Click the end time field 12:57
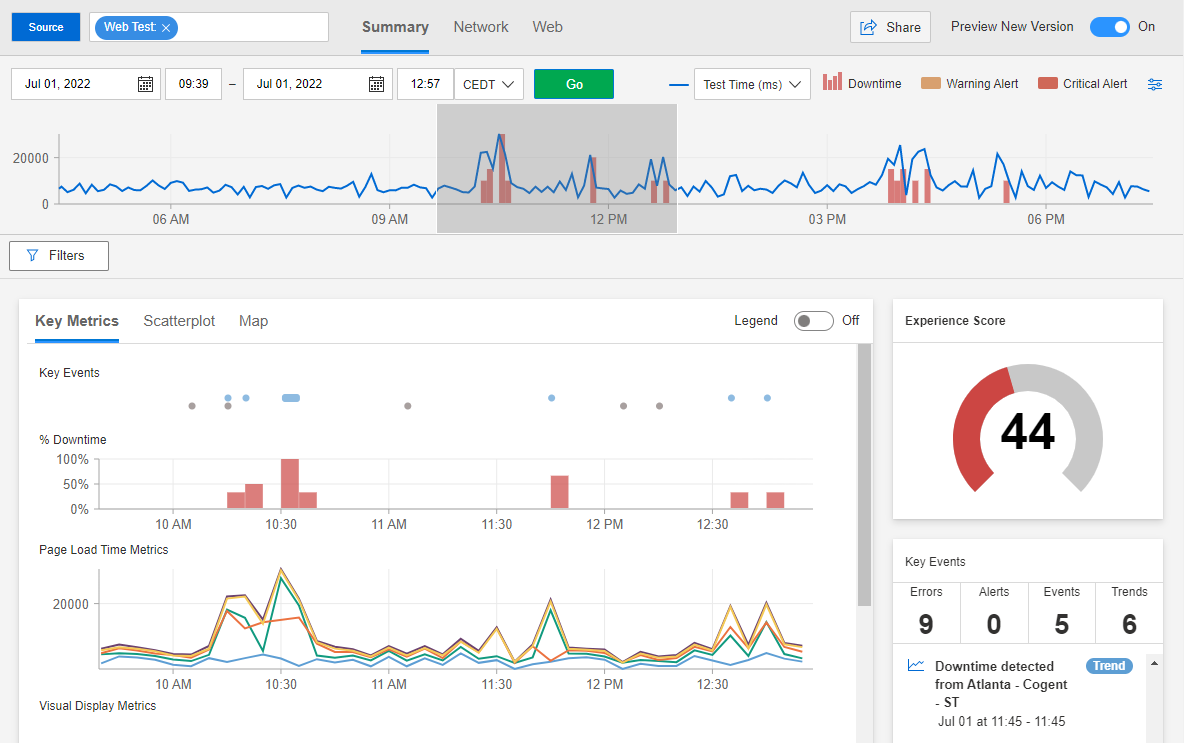Viewport: 1184px width, 743px height. (425, 84)
